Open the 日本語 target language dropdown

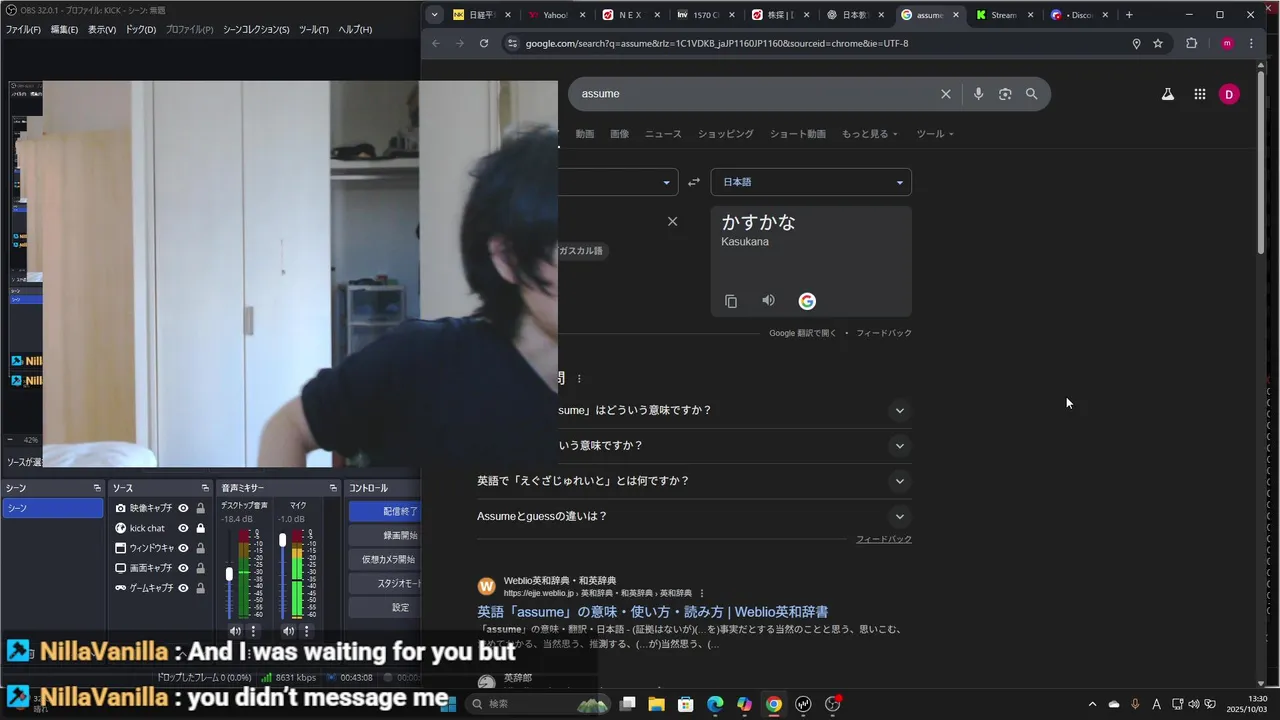[x=811, y=182]
